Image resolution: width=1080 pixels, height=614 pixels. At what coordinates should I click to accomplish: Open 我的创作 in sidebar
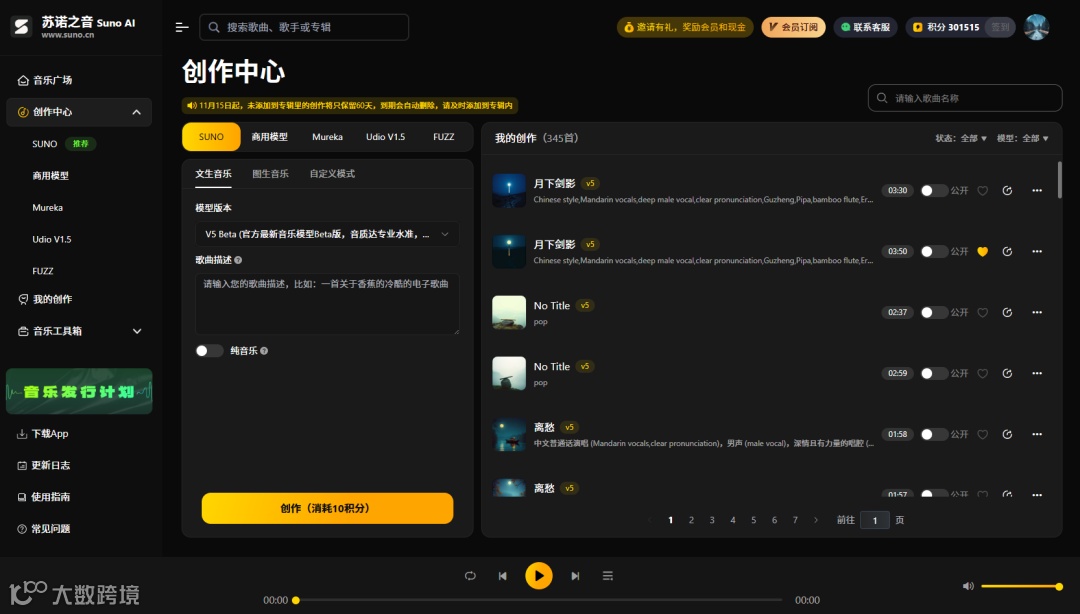coord(79,300)
